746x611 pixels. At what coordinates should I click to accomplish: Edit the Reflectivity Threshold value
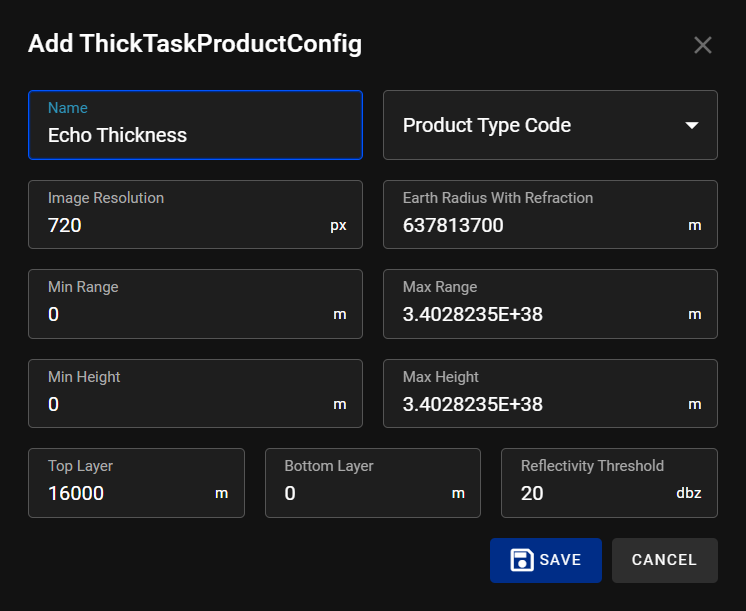pyautogui.click(x=590, y=493)
